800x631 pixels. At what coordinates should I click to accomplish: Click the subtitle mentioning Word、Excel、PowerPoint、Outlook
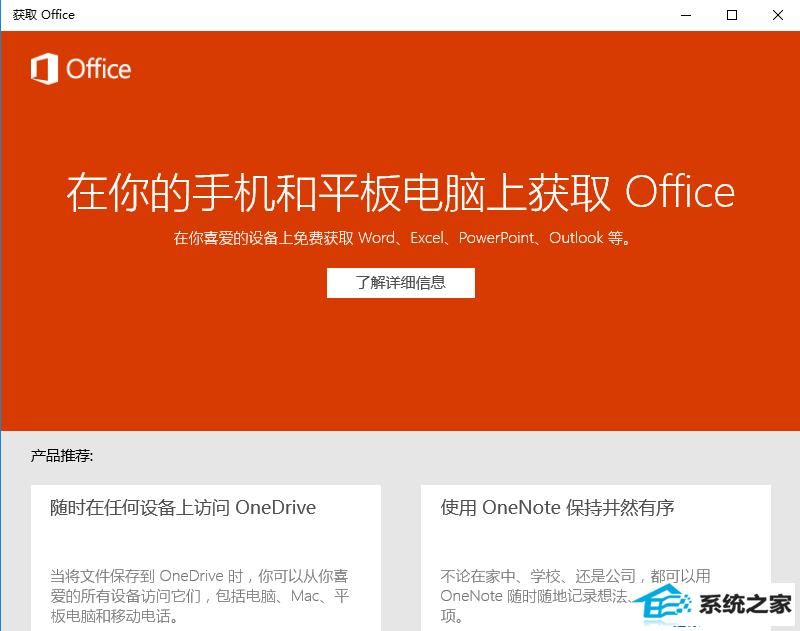pos(402,238)
